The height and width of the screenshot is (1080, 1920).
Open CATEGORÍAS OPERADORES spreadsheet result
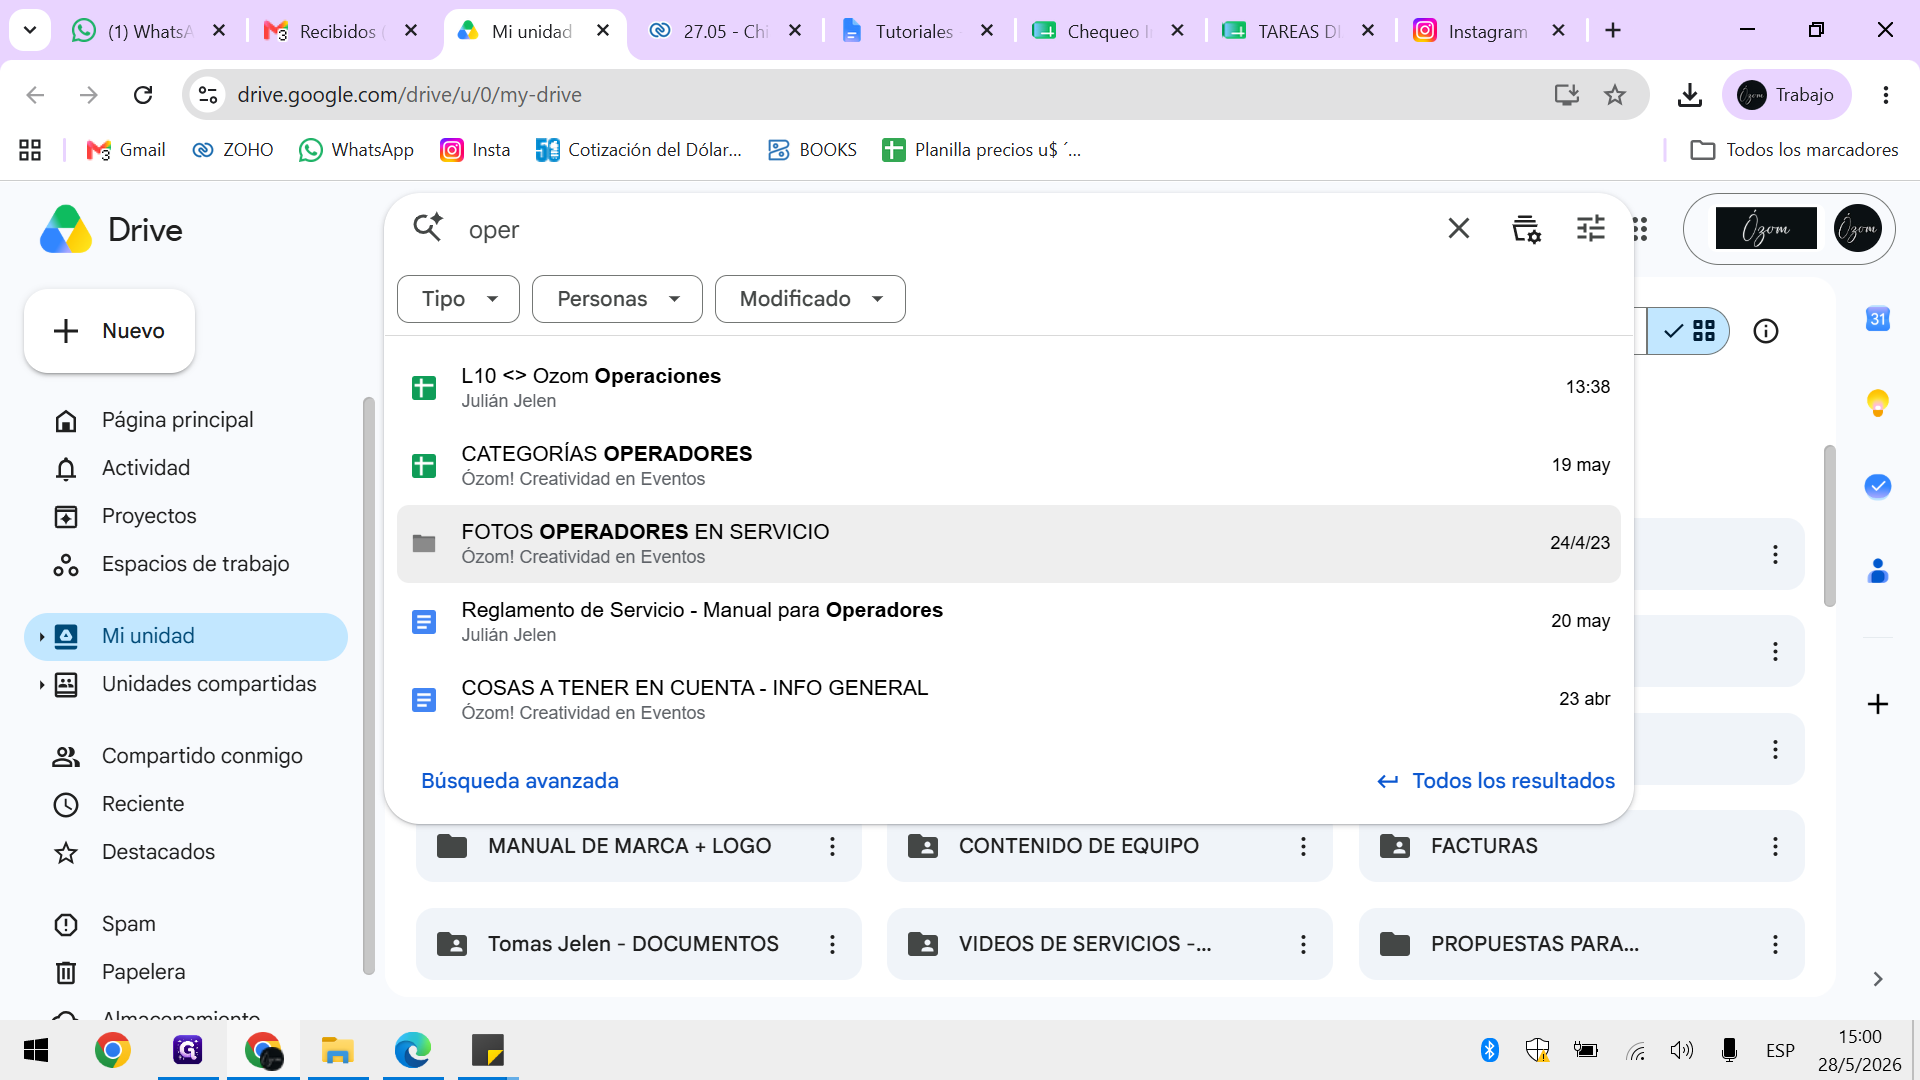(x=1009, y=465)
